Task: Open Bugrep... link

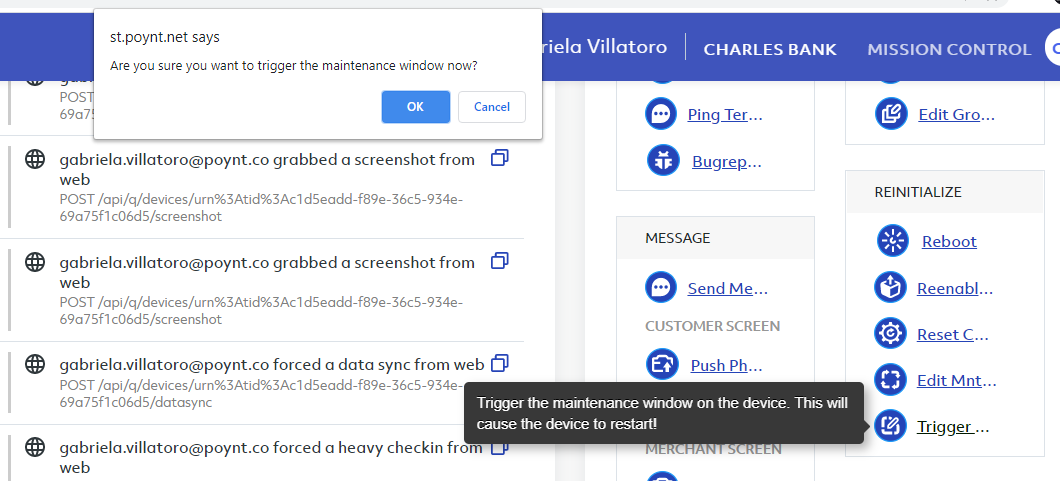Action: click(727, 161)
